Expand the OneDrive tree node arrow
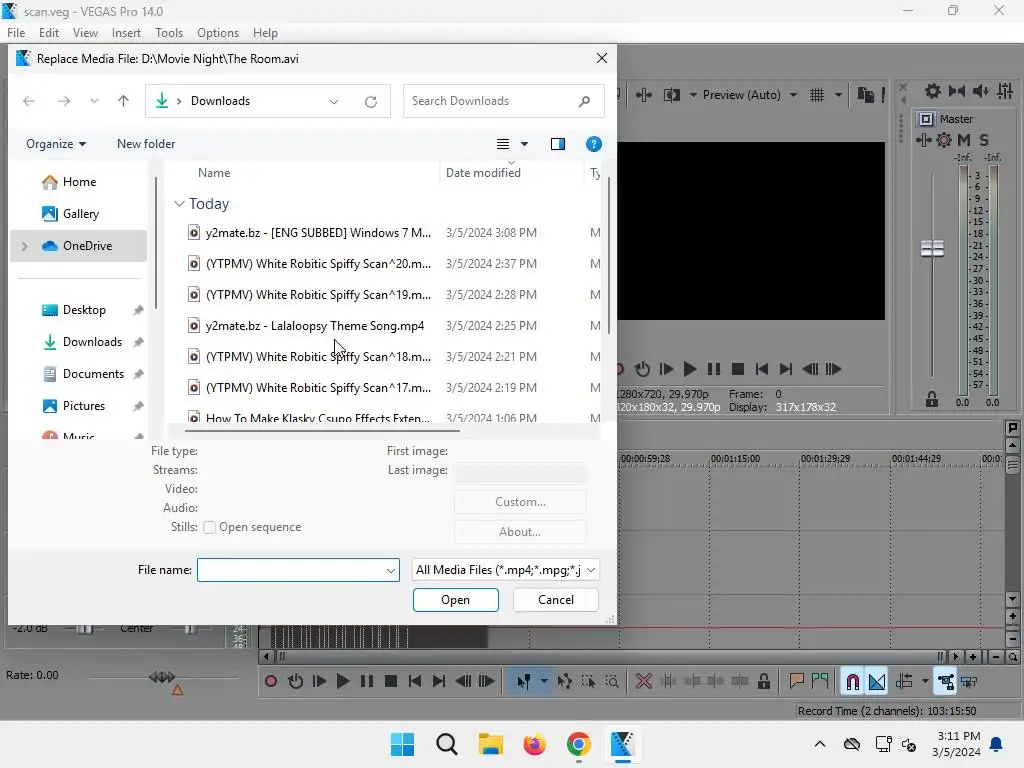Screen dimensions: 1024x768 [x=25, y=246]
